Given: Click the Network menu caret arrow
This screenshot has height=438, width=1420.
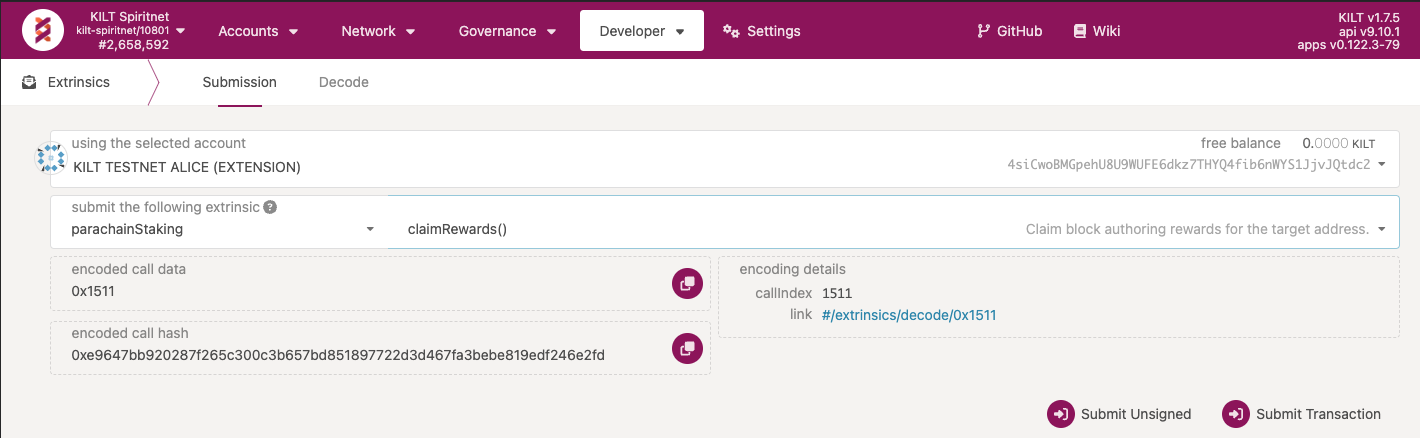Looking at the screenshot, I should click(x=412, y=32).
